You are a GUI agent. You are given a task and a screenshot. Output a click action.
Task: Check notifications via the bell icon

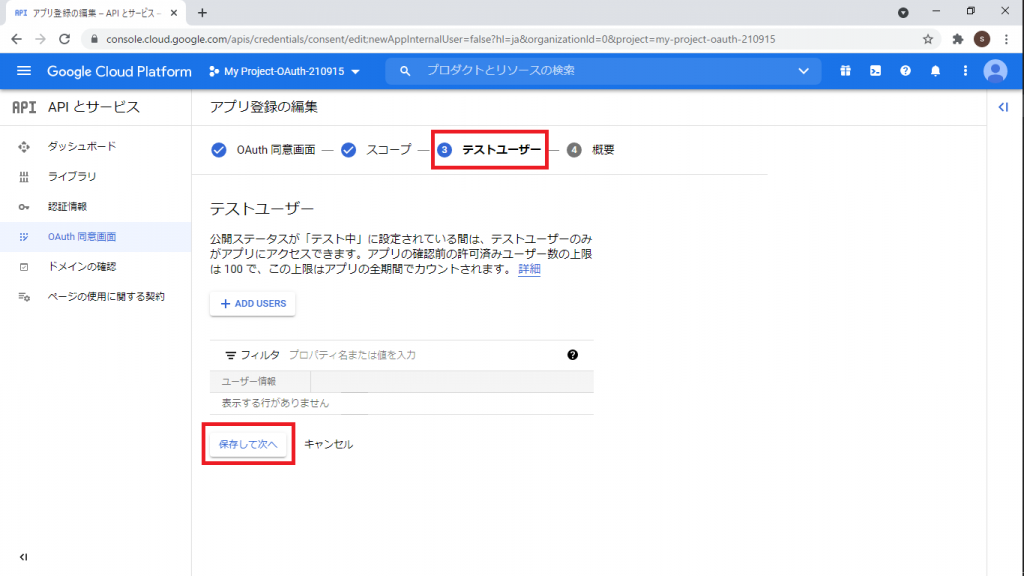pyautogui.click(x=935, y=71)
